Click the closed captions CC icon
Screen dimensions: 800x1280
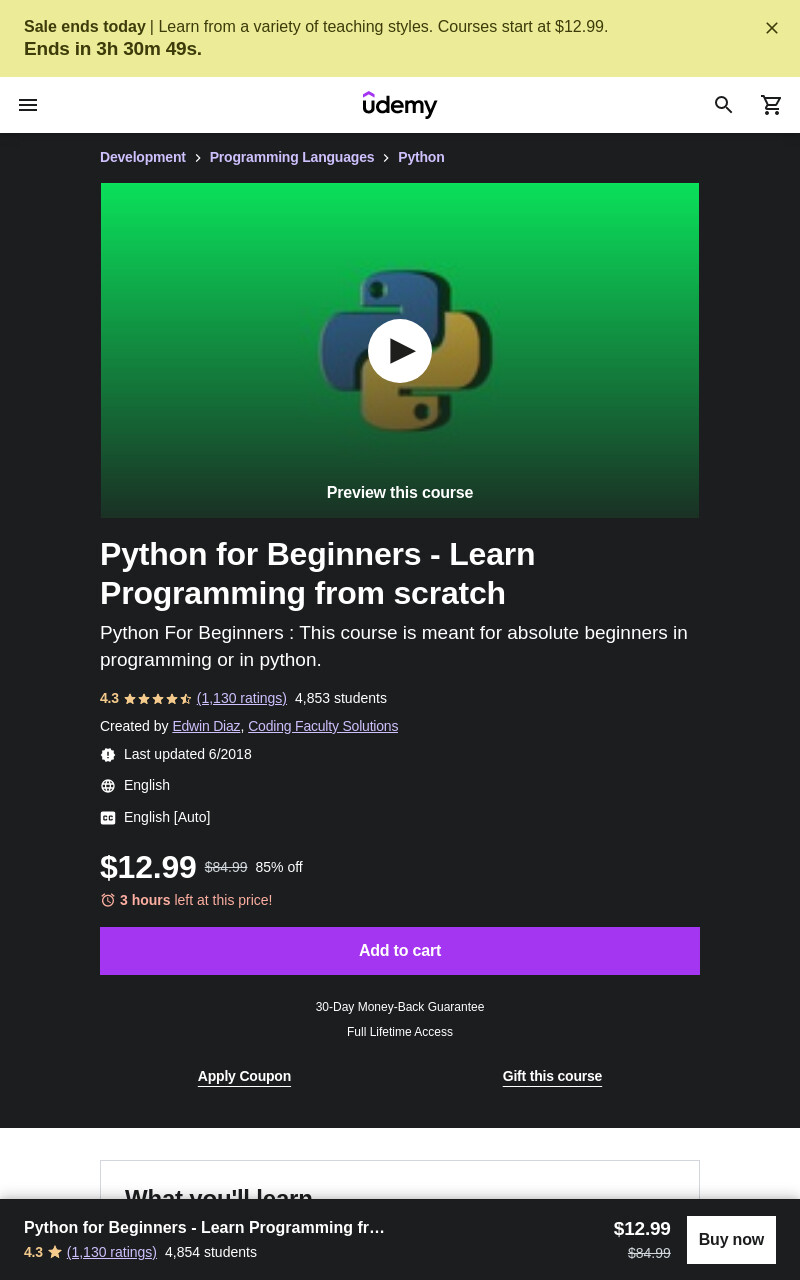click(x=108, y=818)
